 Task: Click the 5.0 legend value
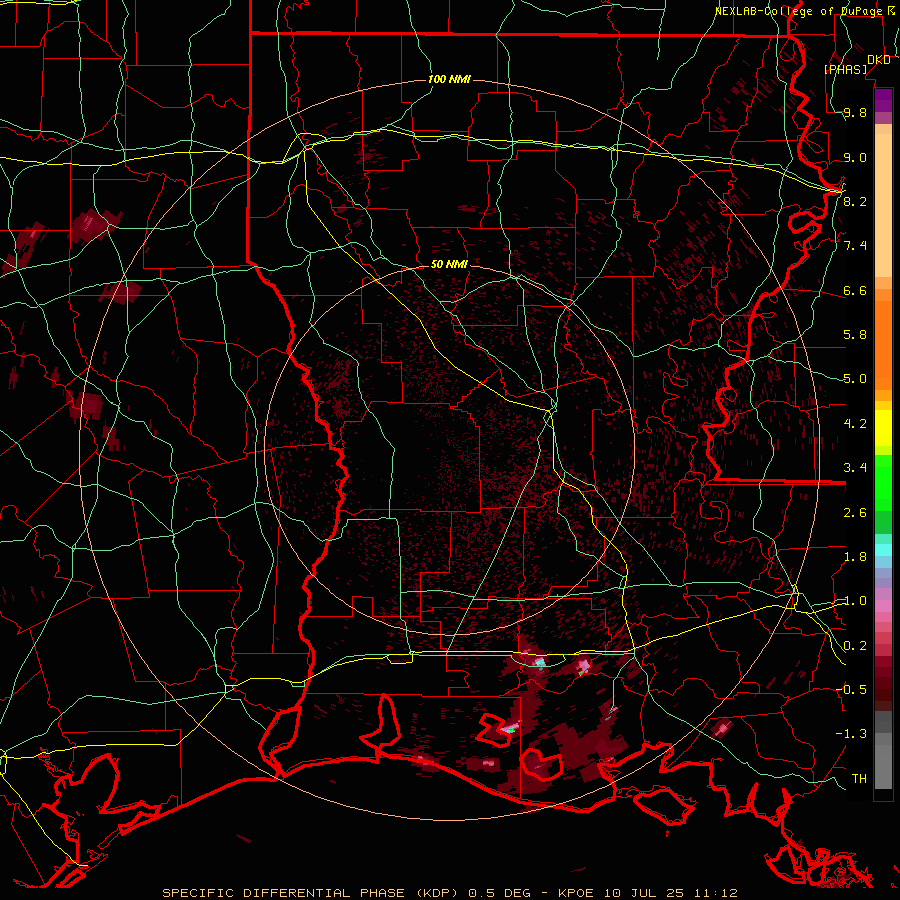click(855, 379)
